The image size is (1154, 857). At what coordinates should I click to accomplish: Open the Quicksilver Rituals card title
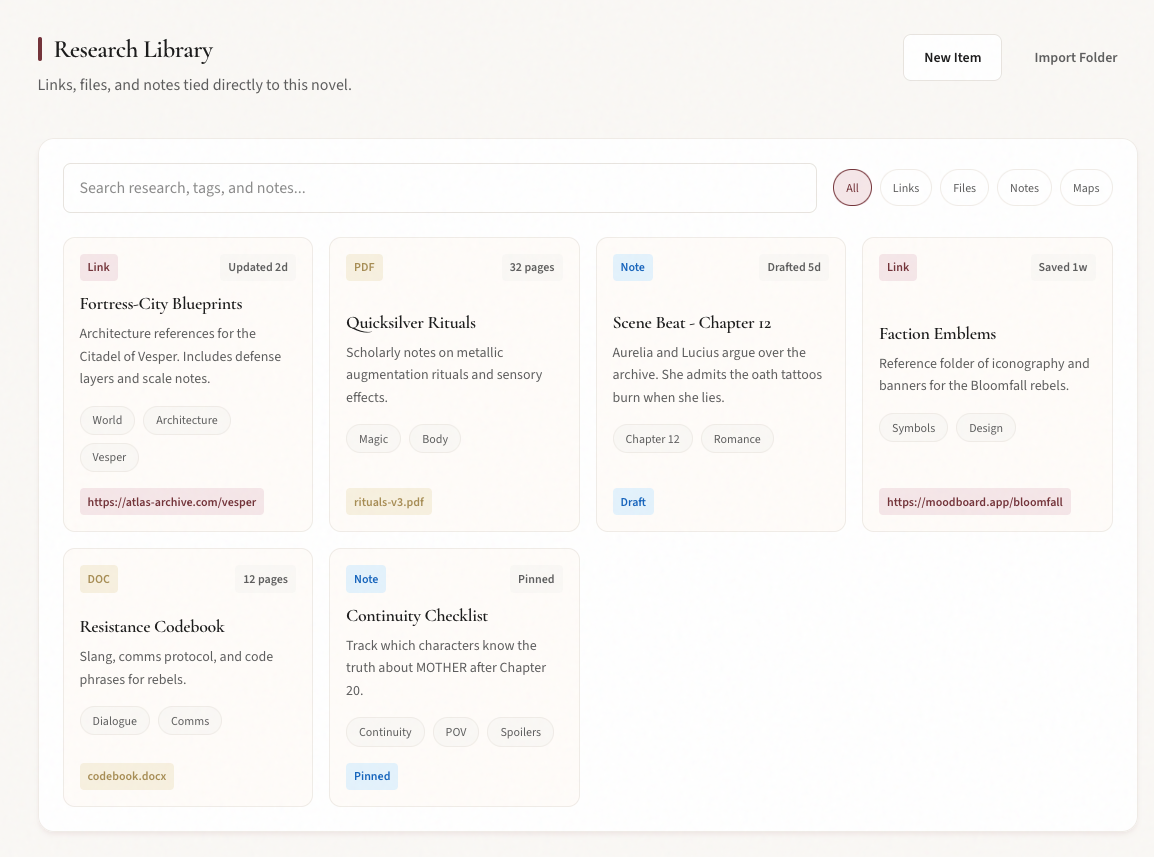(x=411, y=323)
